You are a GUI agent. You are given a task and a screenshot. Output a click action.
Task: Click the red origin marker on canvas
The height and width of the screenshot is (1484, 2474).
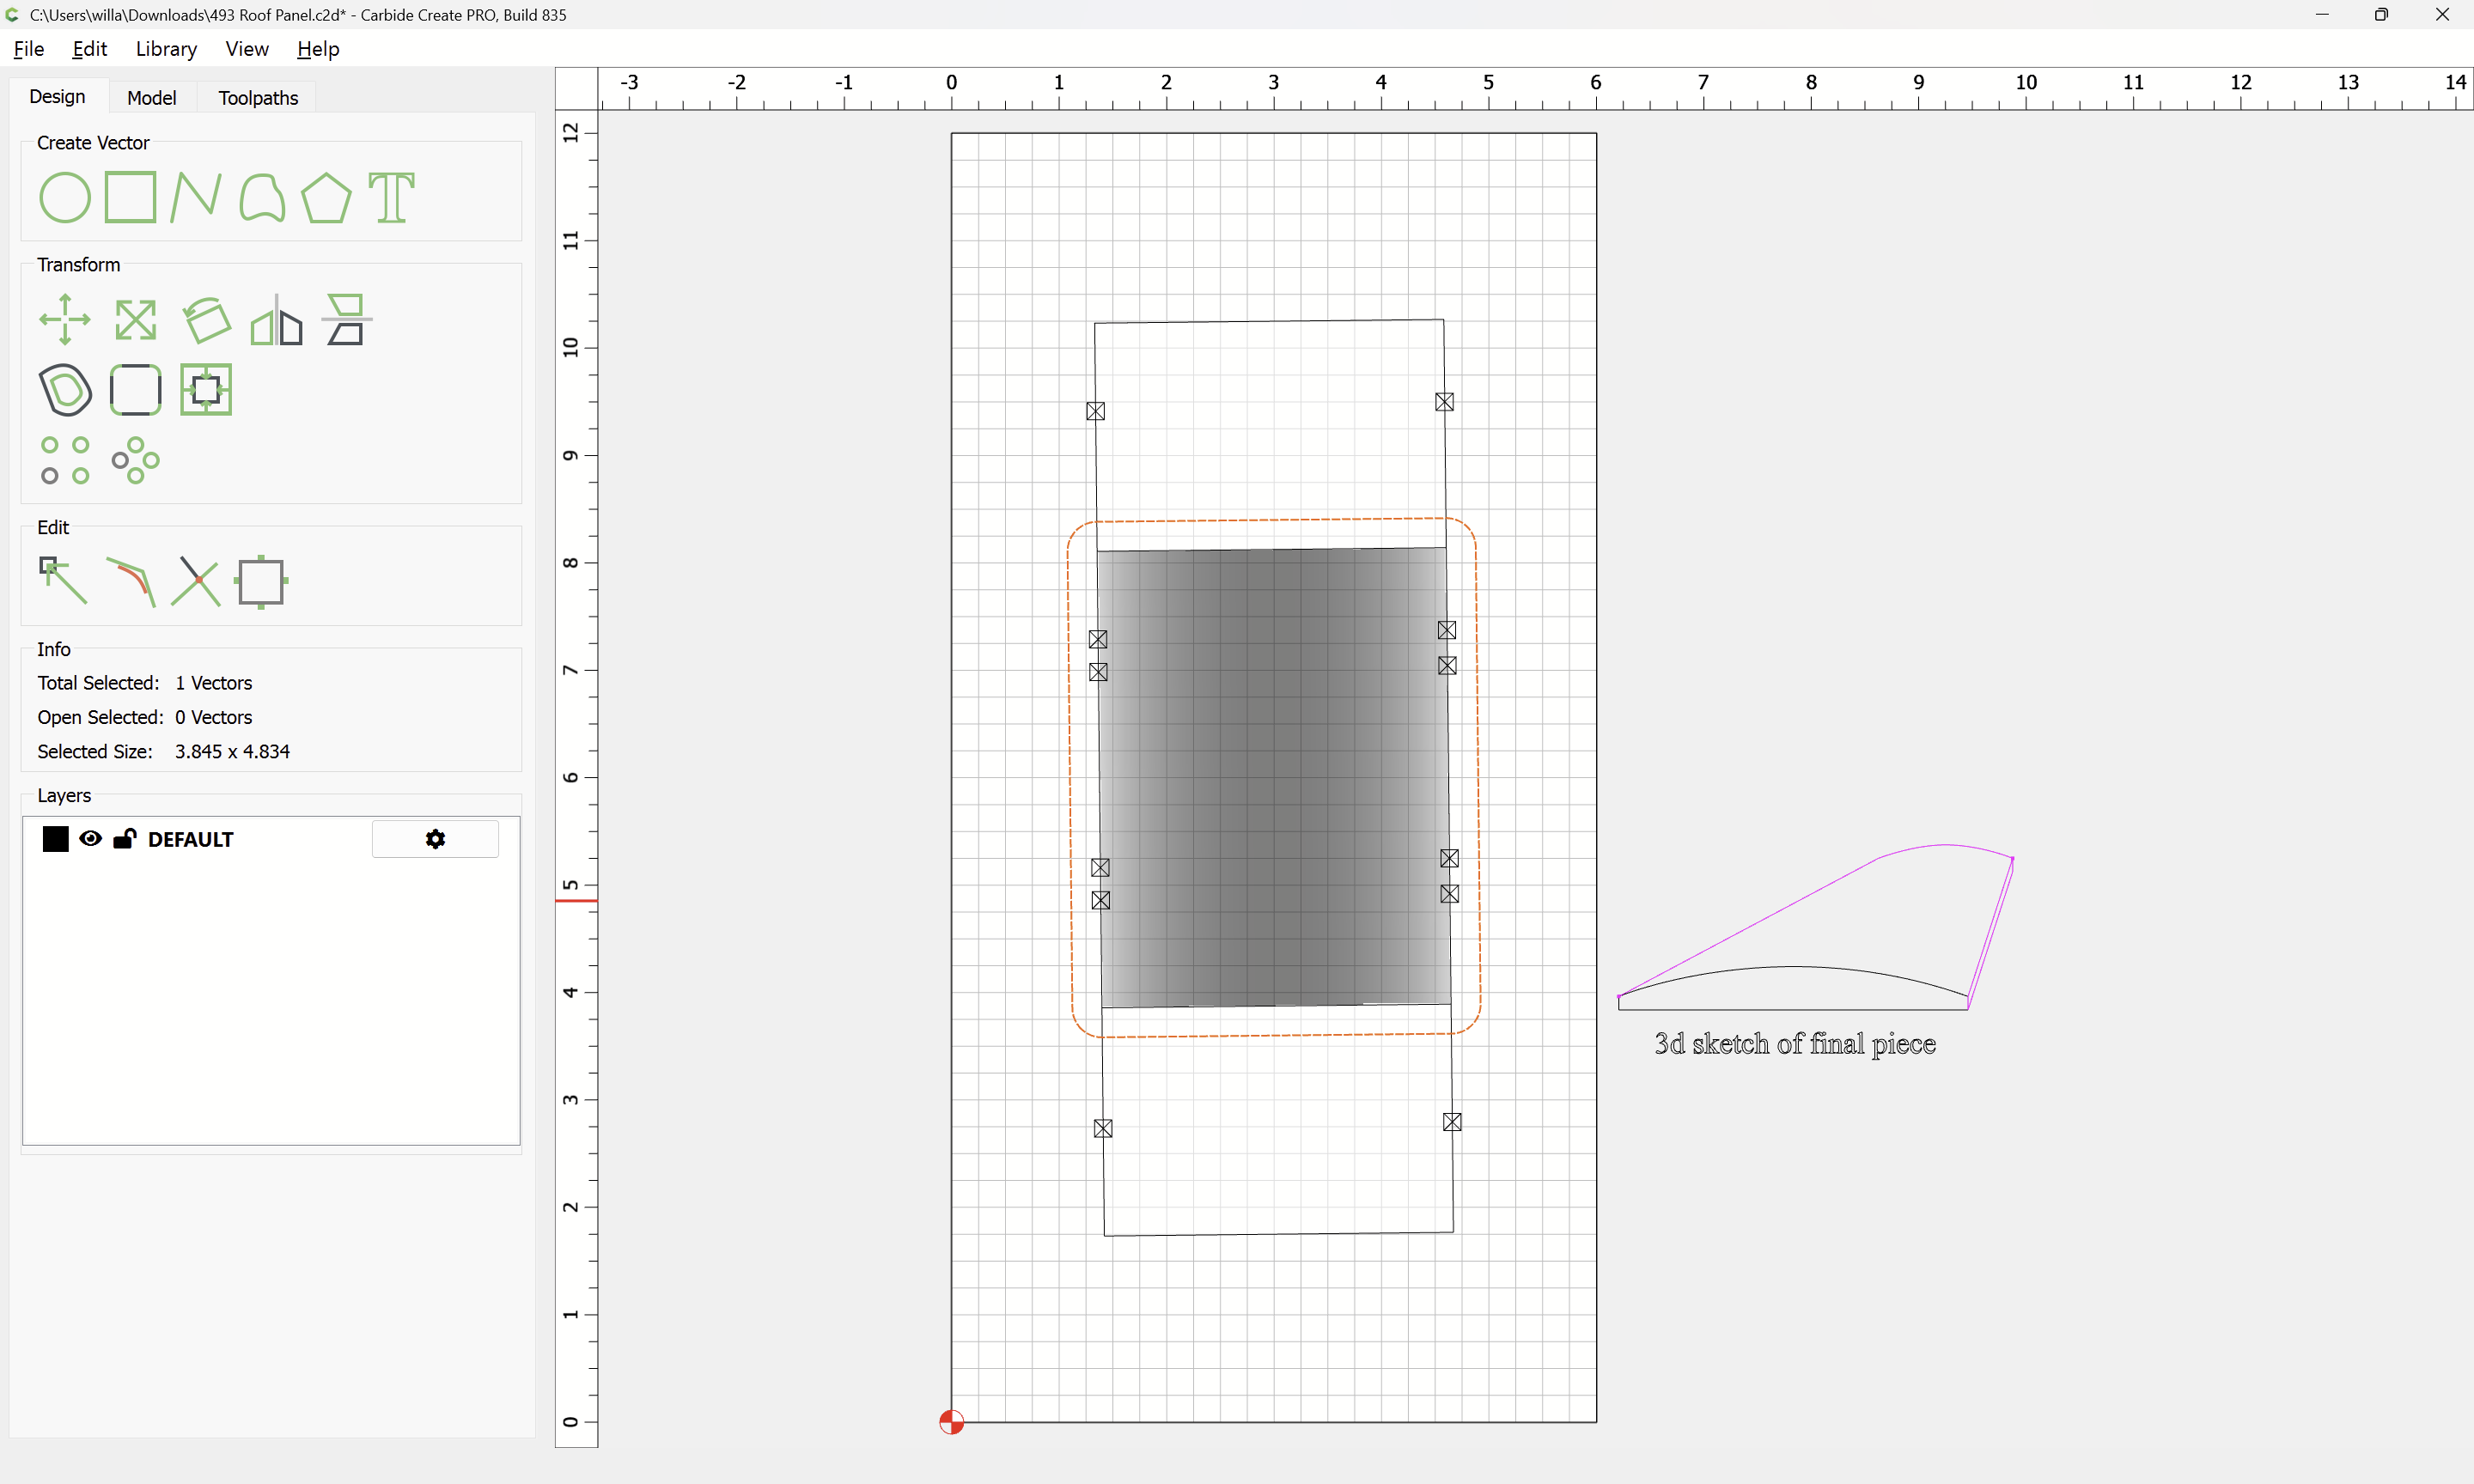click(x=951, y=1421)
